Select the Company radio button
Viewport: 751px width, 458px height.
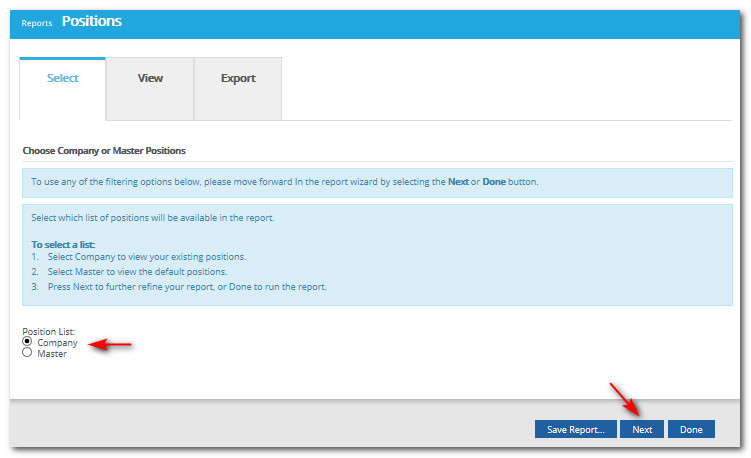pyautogui.click(x=27, y=342)
